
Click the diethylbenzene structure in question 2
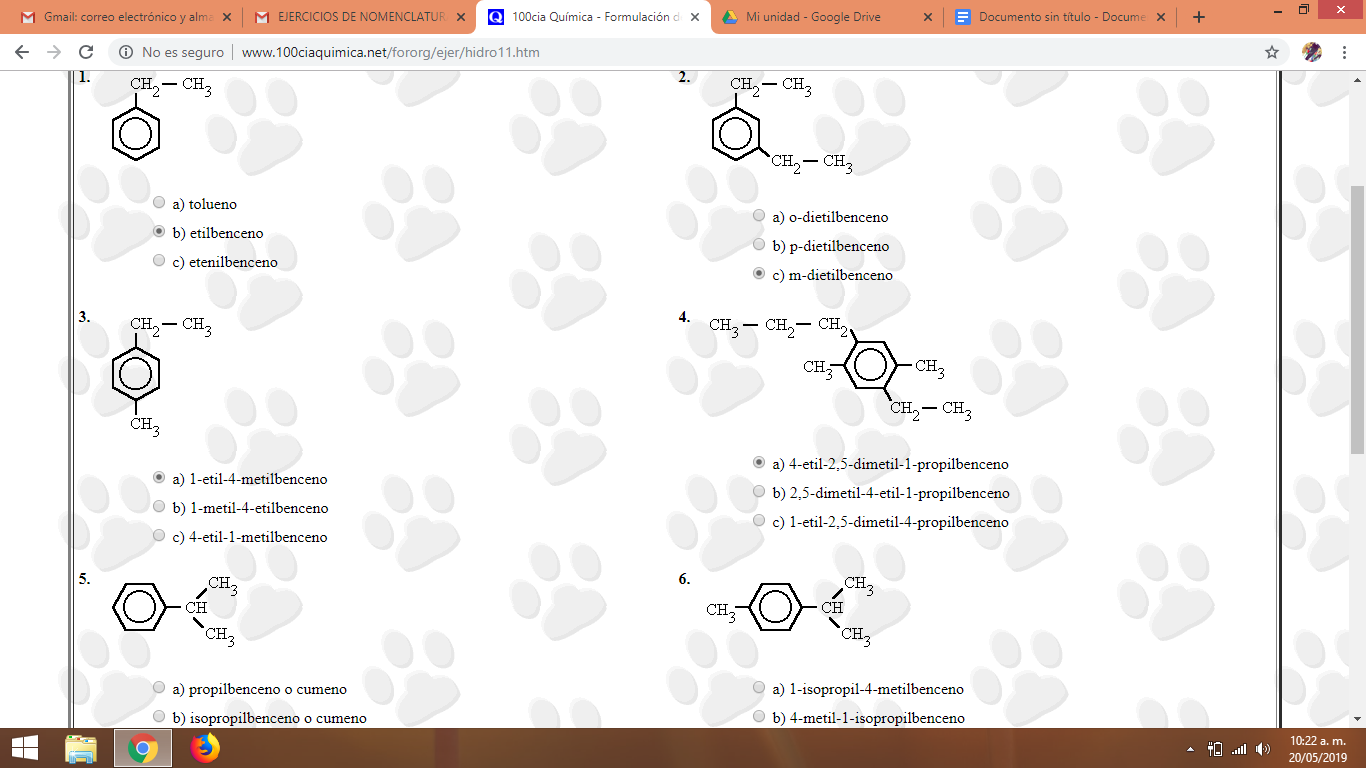coord(782,125)
